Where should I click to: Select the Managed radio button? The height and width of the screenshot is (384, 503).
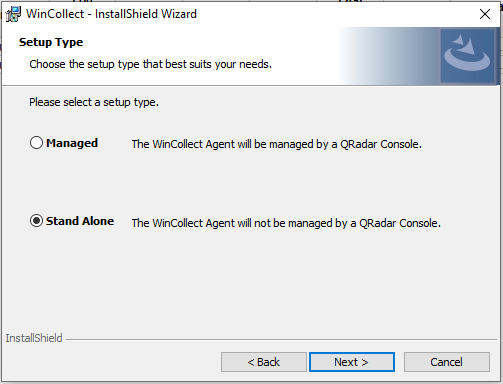point(36,143)
